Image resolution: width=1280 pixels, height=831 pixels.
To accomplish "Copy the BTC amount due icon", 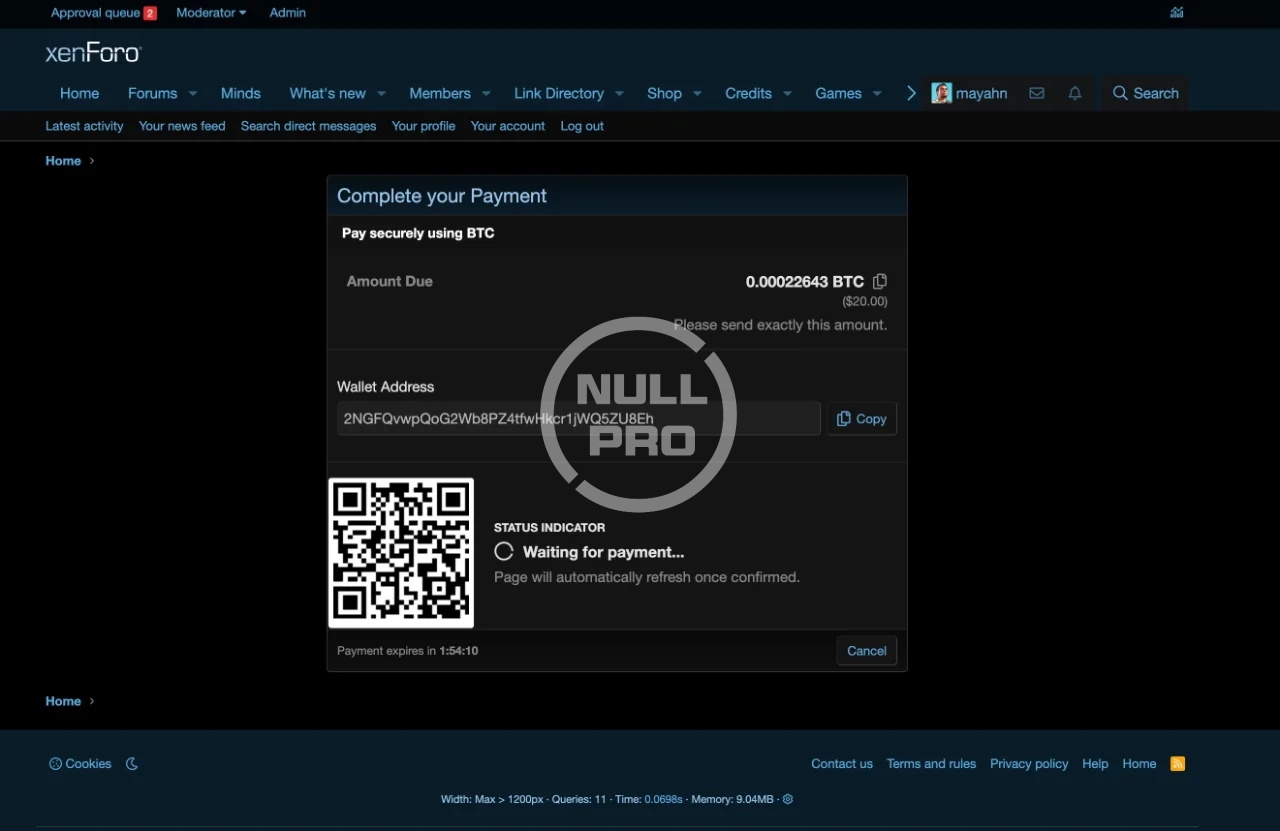I will coord(880,282).
